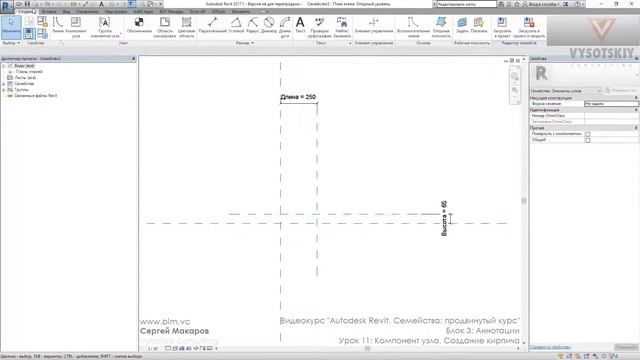640x360 pixels.
Task: Click the Номер OmniClass value field
Action: 611,116
